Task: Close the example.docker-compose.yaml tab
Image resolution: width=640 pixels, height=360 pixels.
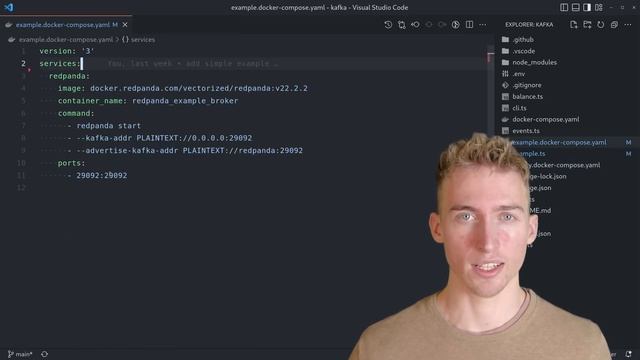Action: [x=125, y=25]
